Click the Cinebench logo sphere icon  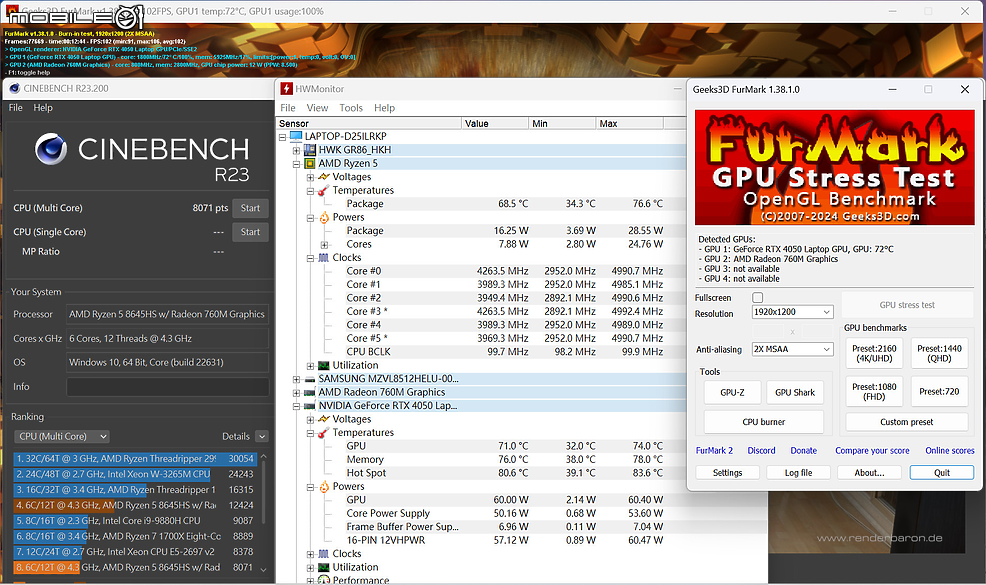(x=51, y=149)
